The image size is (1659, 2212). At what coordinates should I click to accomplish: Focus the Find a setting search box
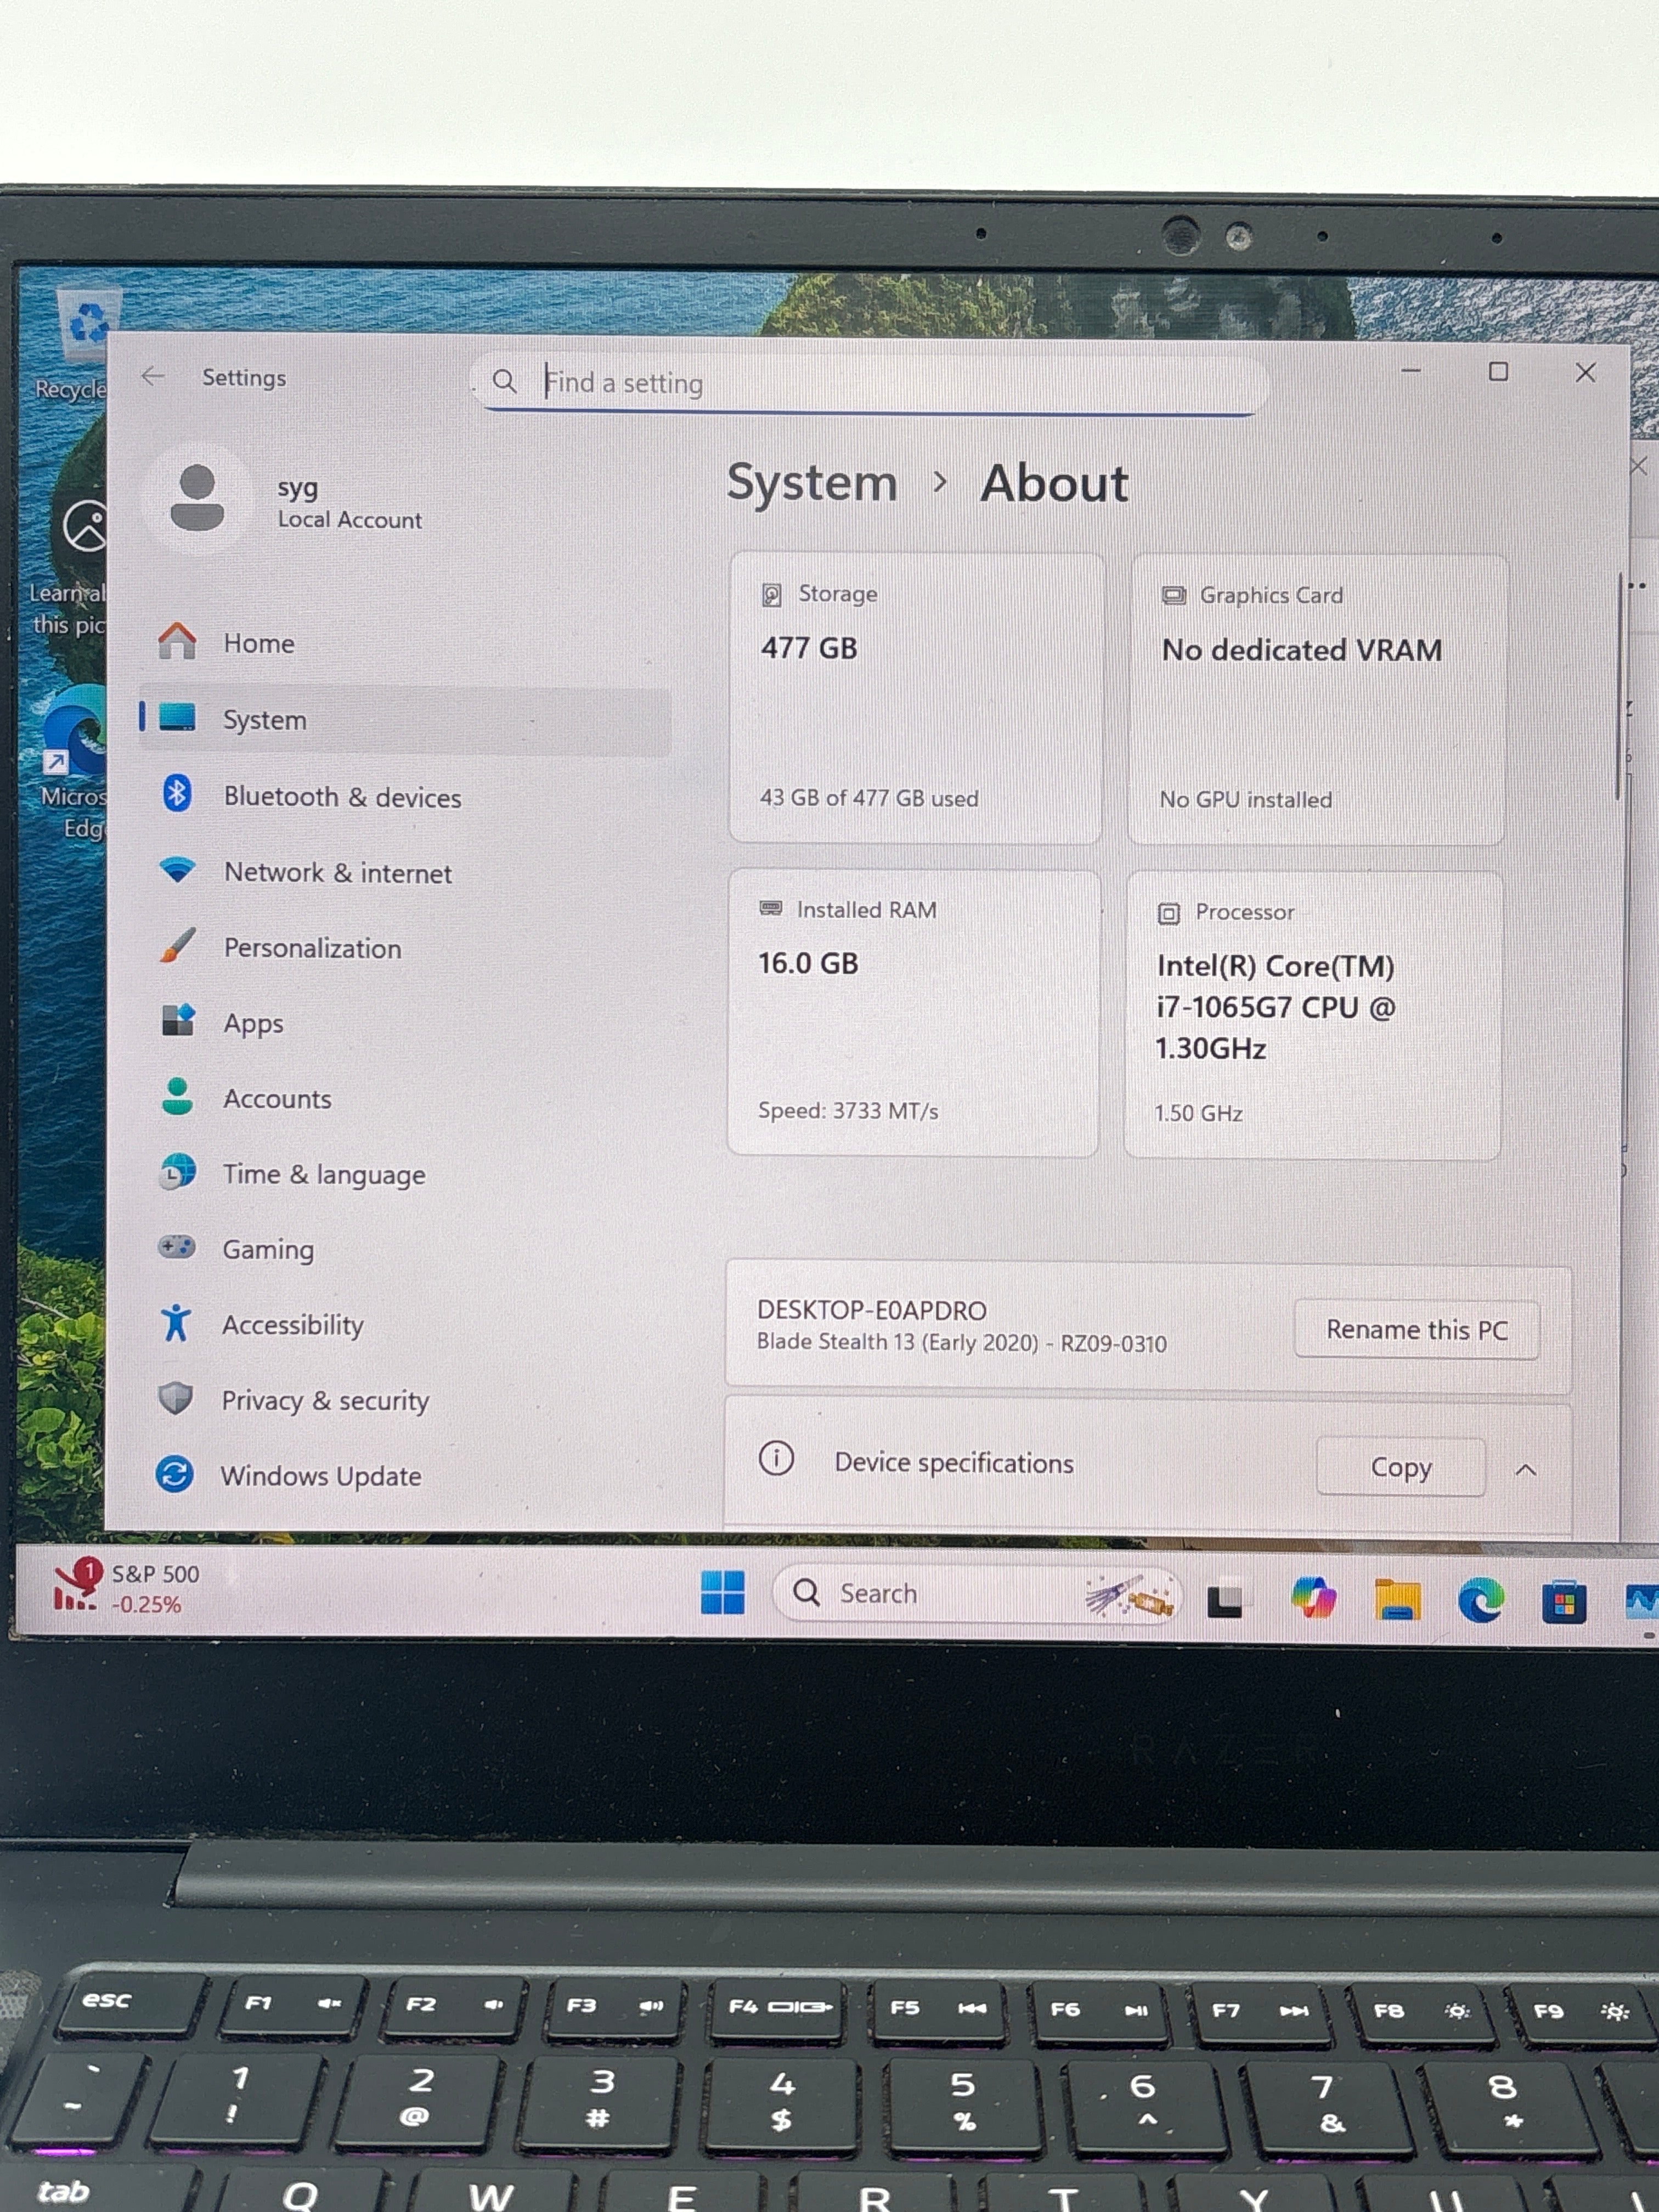(x=868, y=382)
